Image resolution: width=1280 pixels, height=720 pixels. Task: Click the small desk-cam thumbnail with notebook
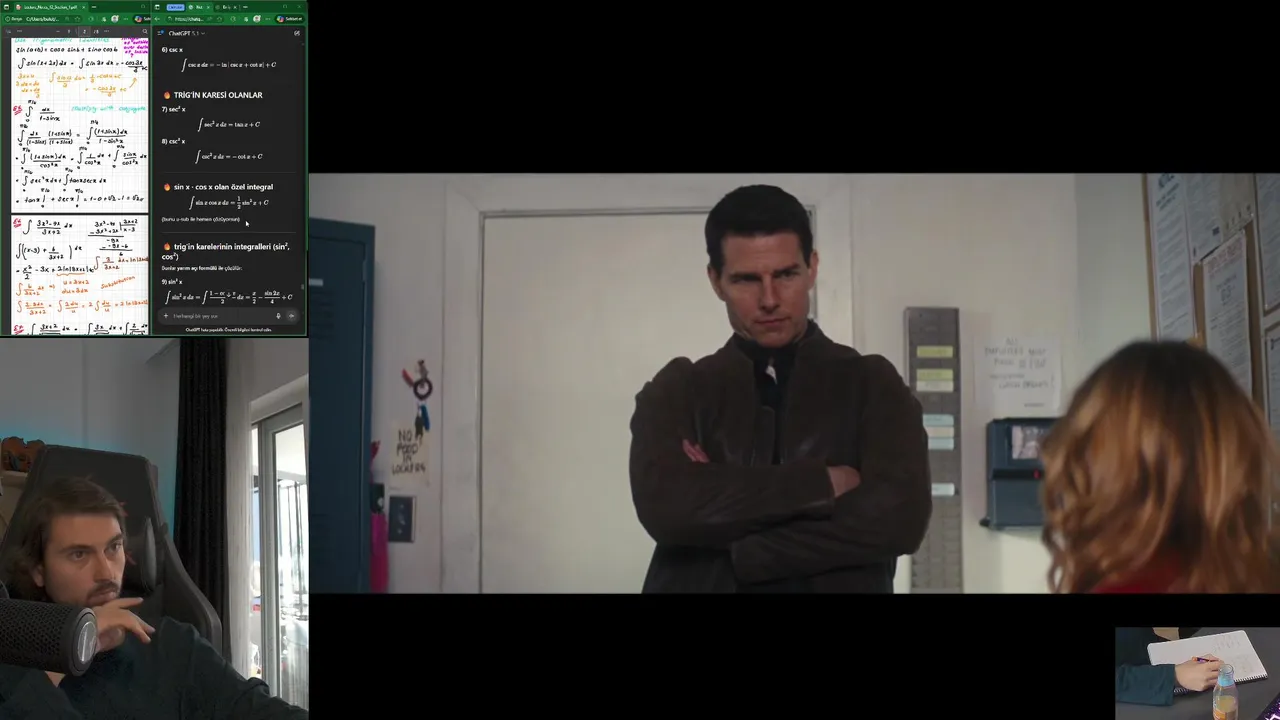1197,673
